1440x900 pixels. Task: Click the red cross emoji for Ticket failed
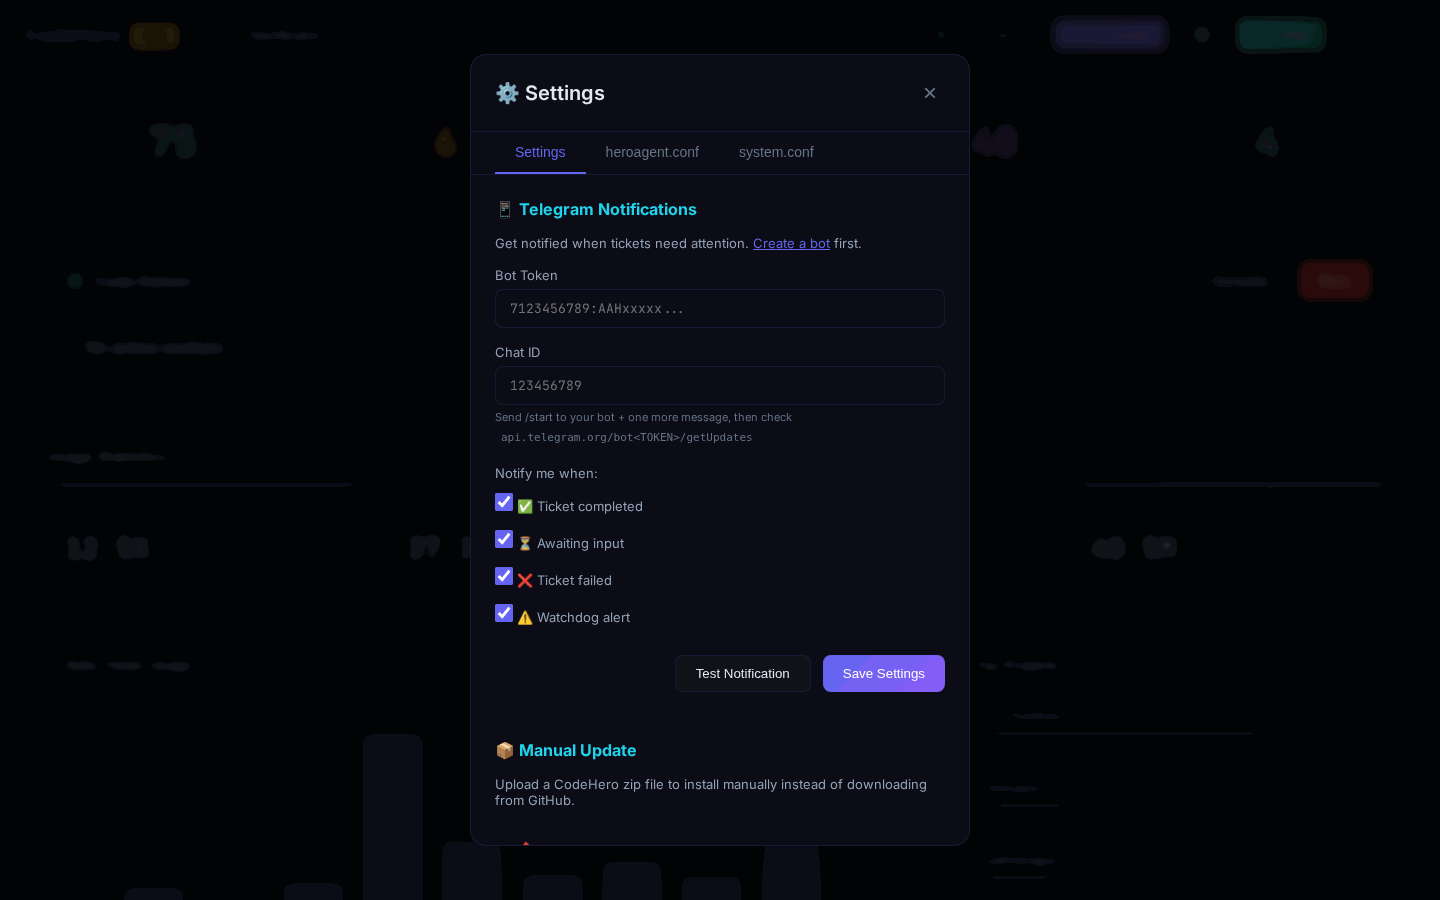coord(525,581)
